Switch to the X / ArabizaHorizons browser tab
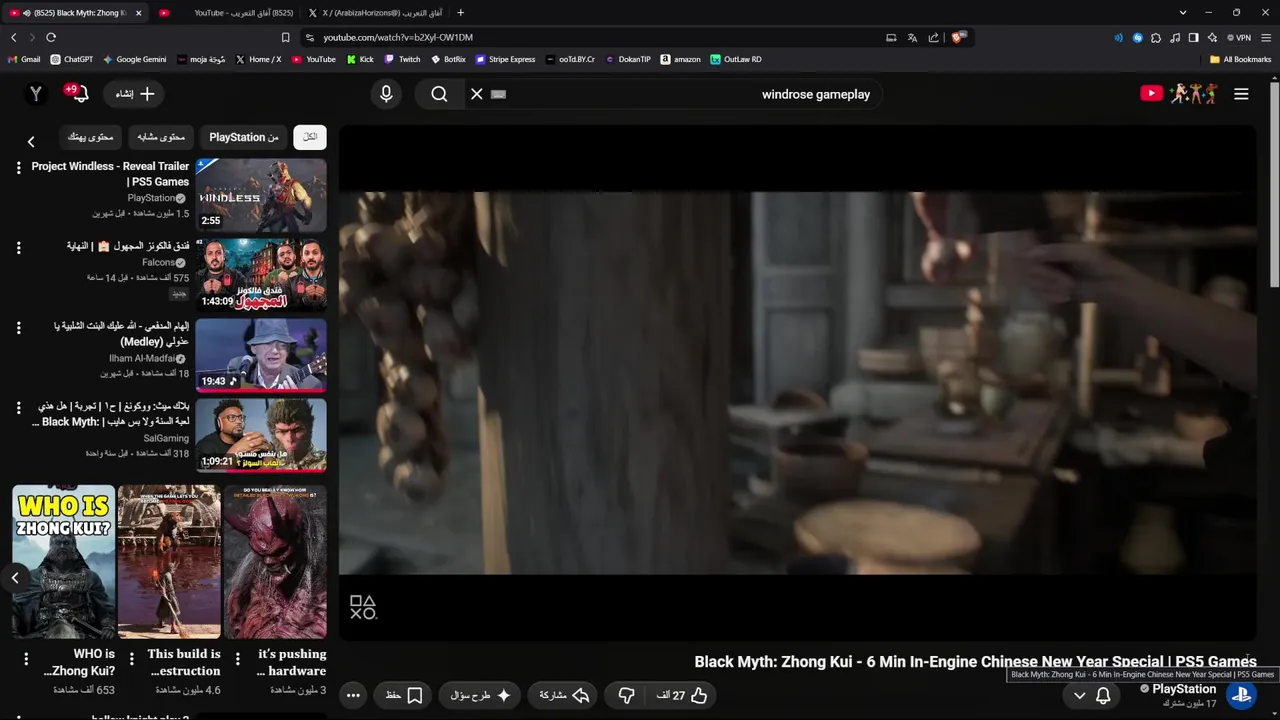Screen dimensions: 1280x720 (375, 13)
